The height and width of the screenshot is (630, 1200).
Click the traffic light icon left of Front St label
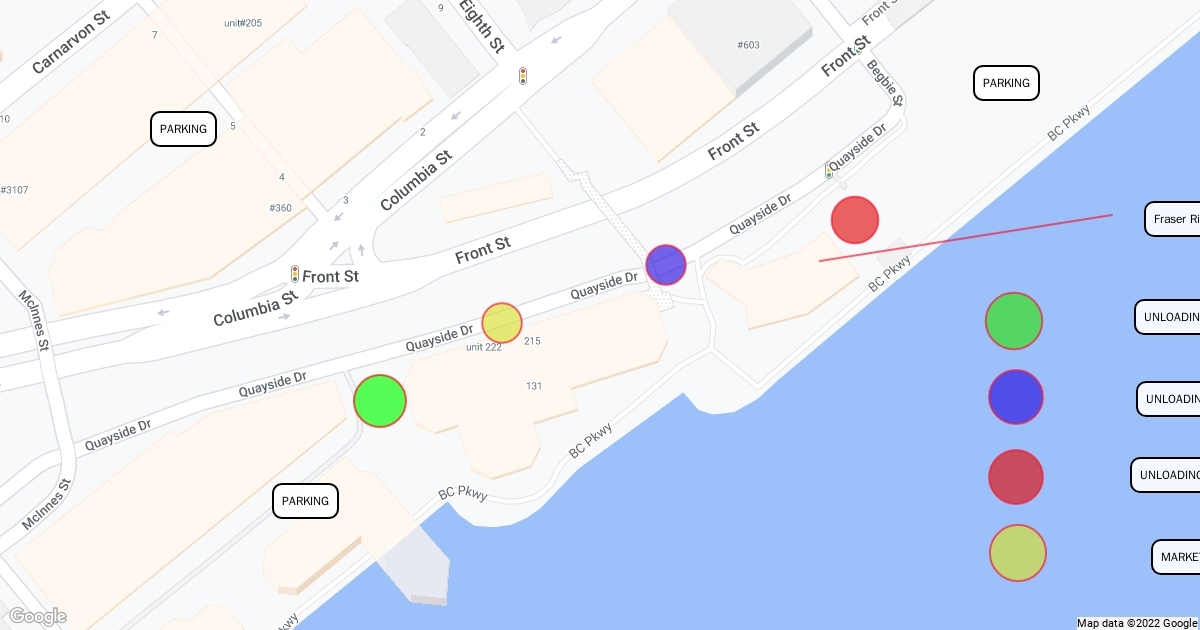click(295, 274)
